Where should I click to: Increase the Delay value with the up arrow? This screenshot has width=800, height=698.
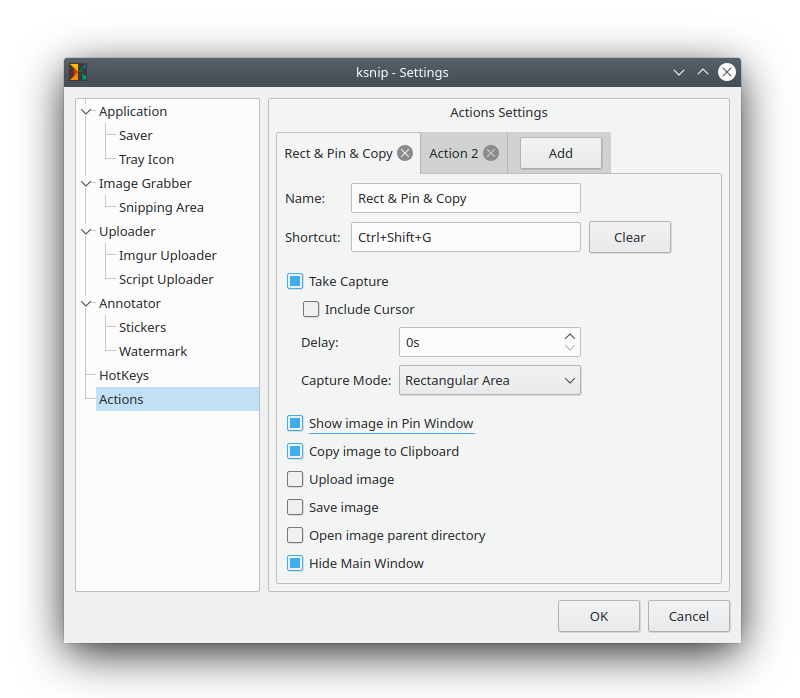(x=570, y=337)
